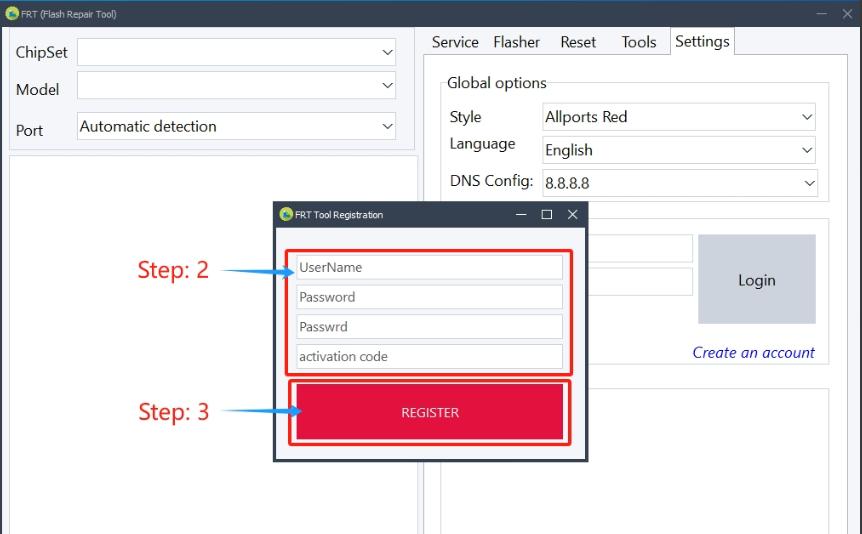
Task: Open the Reset tab
Action: point(578,42)
